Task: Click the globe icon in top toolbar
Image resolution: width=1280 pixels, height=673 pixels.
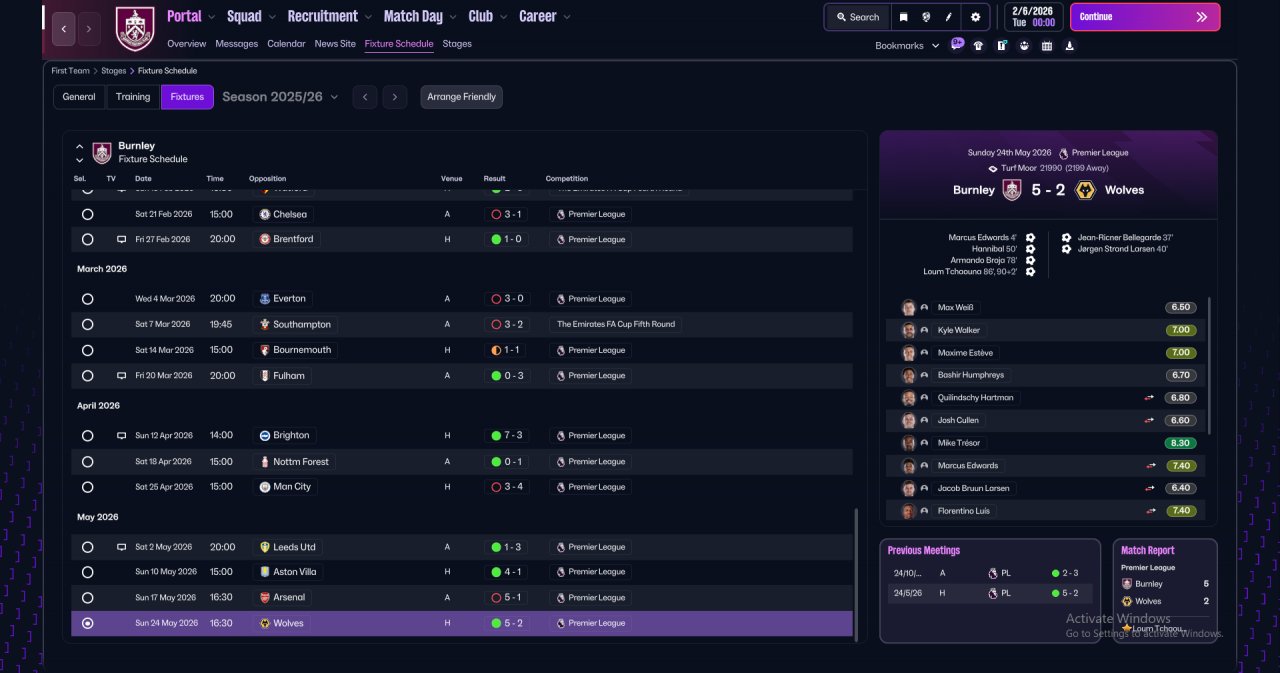Action: [x=927, y=17]
